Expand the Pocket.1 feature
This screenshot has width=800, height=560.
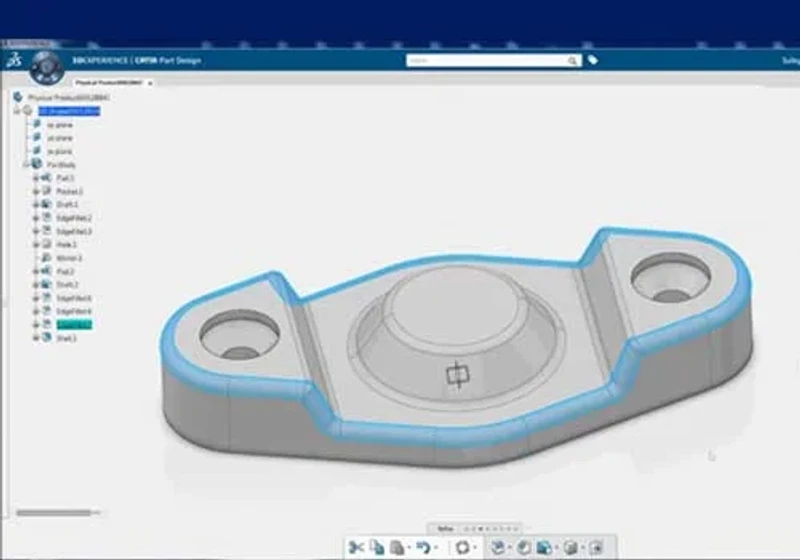pyautogui.click(x=36, y=191)
